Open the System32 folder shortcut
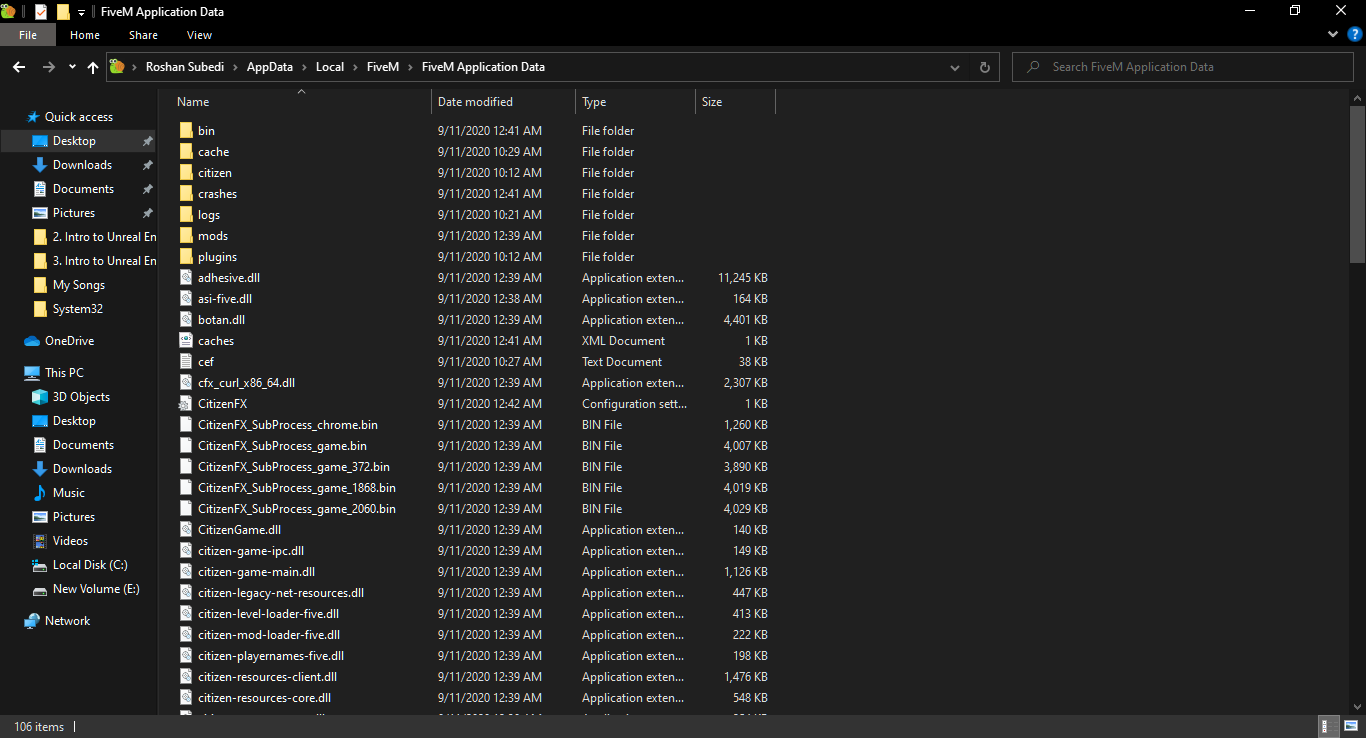This screenshot has height=738, width=1366. coord(77,309)
